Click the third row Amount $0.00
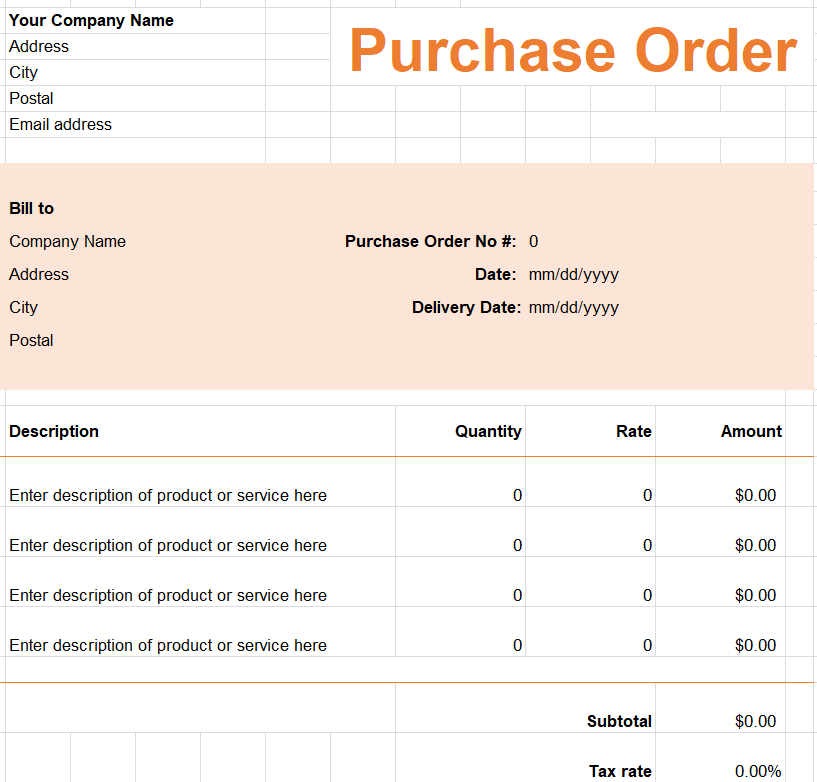Screen dimensions: 817x782 [x=756, y=595]
